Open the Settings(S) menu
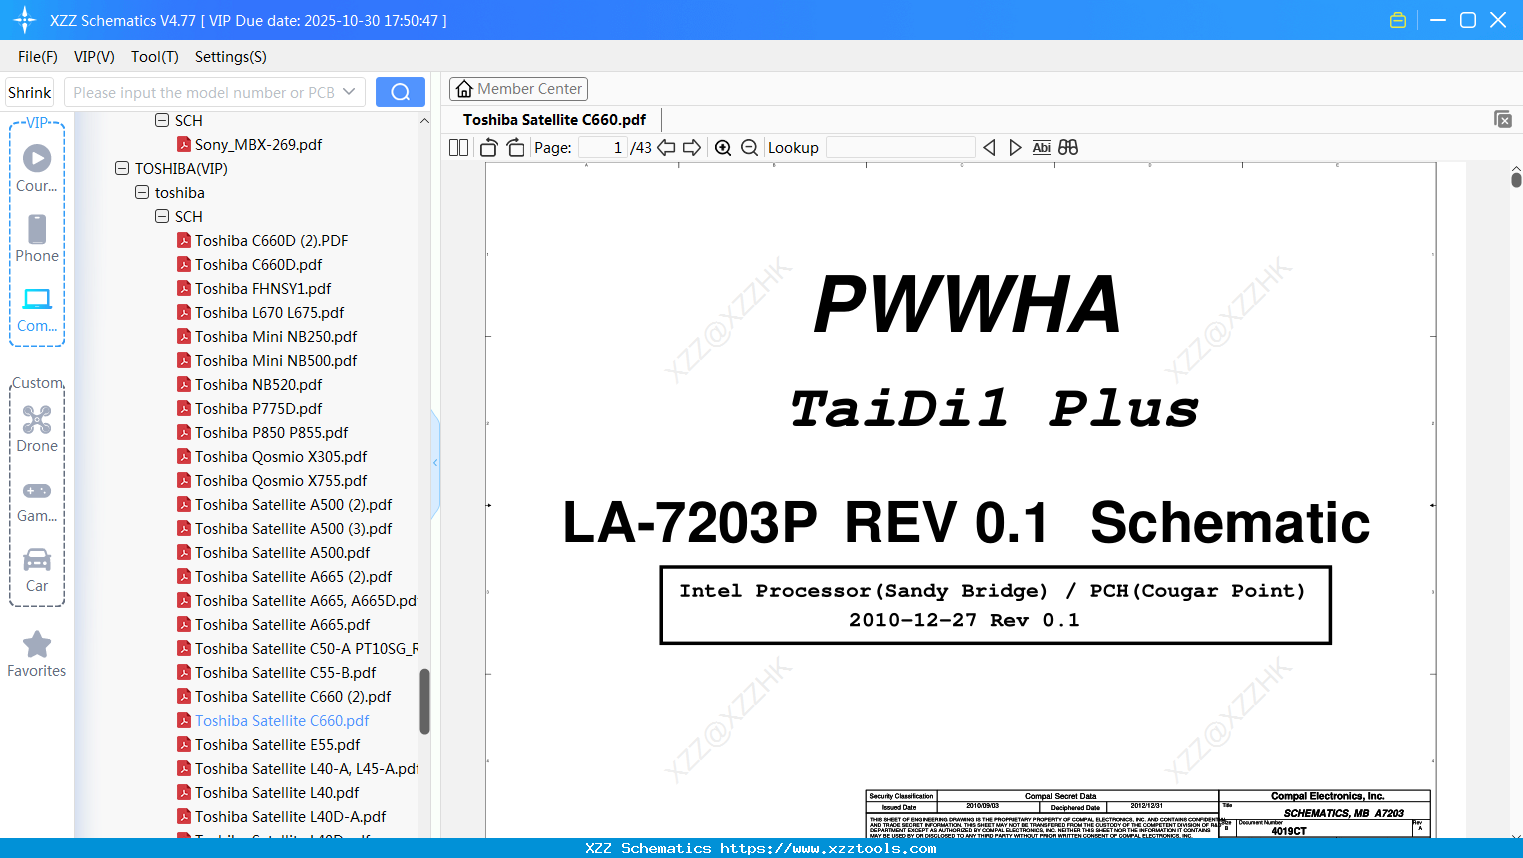Viewport: 1523px width, 858px height. click(x=231, y=57)
